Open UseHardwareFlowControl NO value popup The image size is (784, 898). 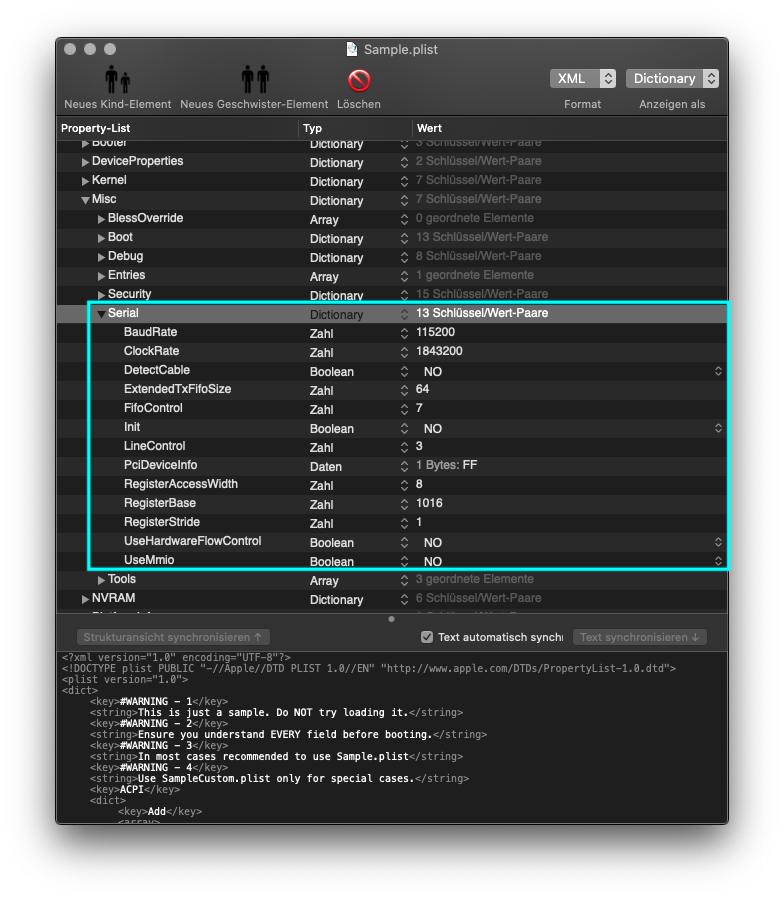[718, 542]
